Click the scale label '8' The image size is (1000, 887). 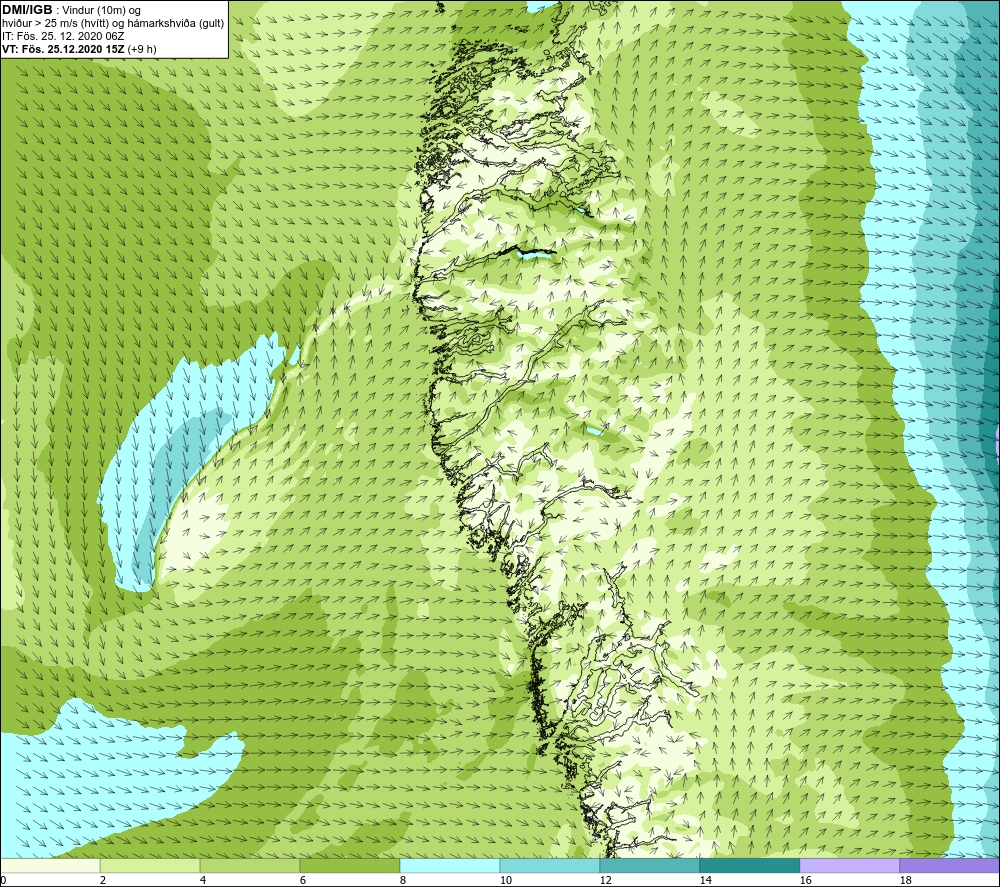point(403,881)
